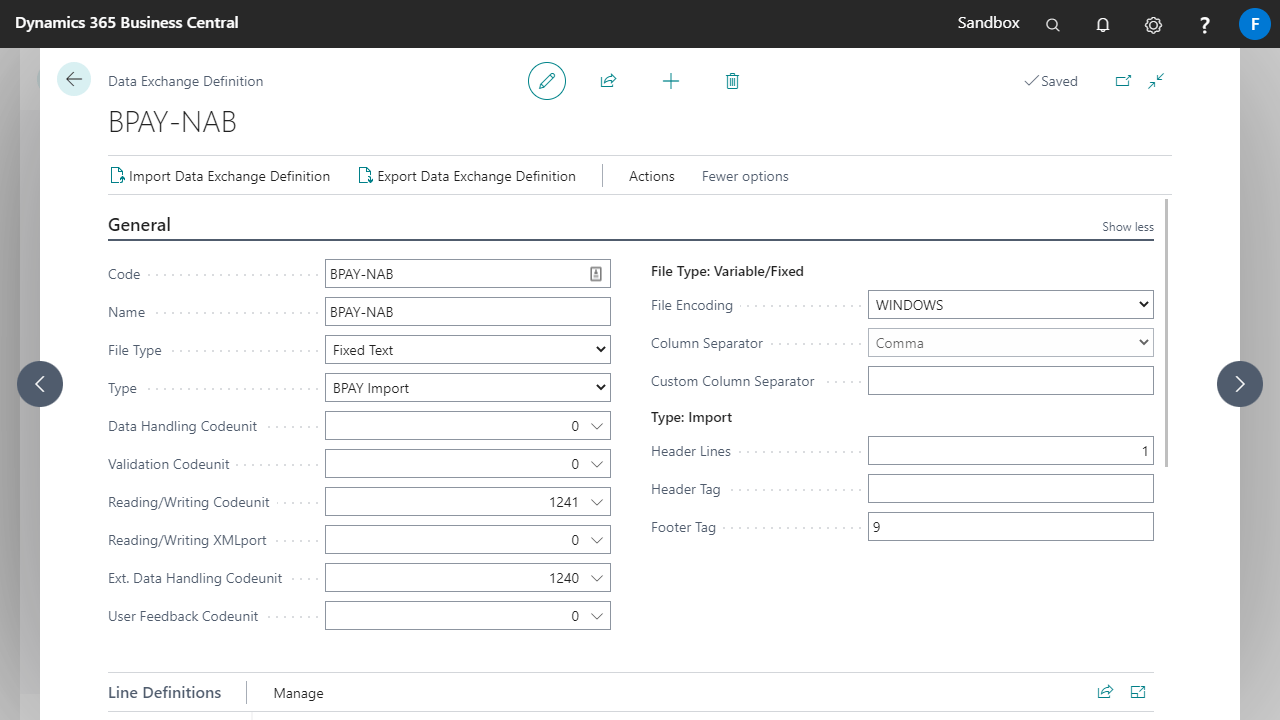Click the share icon in header
This screenshot has height=720, width=1280.
click(608, 81)
